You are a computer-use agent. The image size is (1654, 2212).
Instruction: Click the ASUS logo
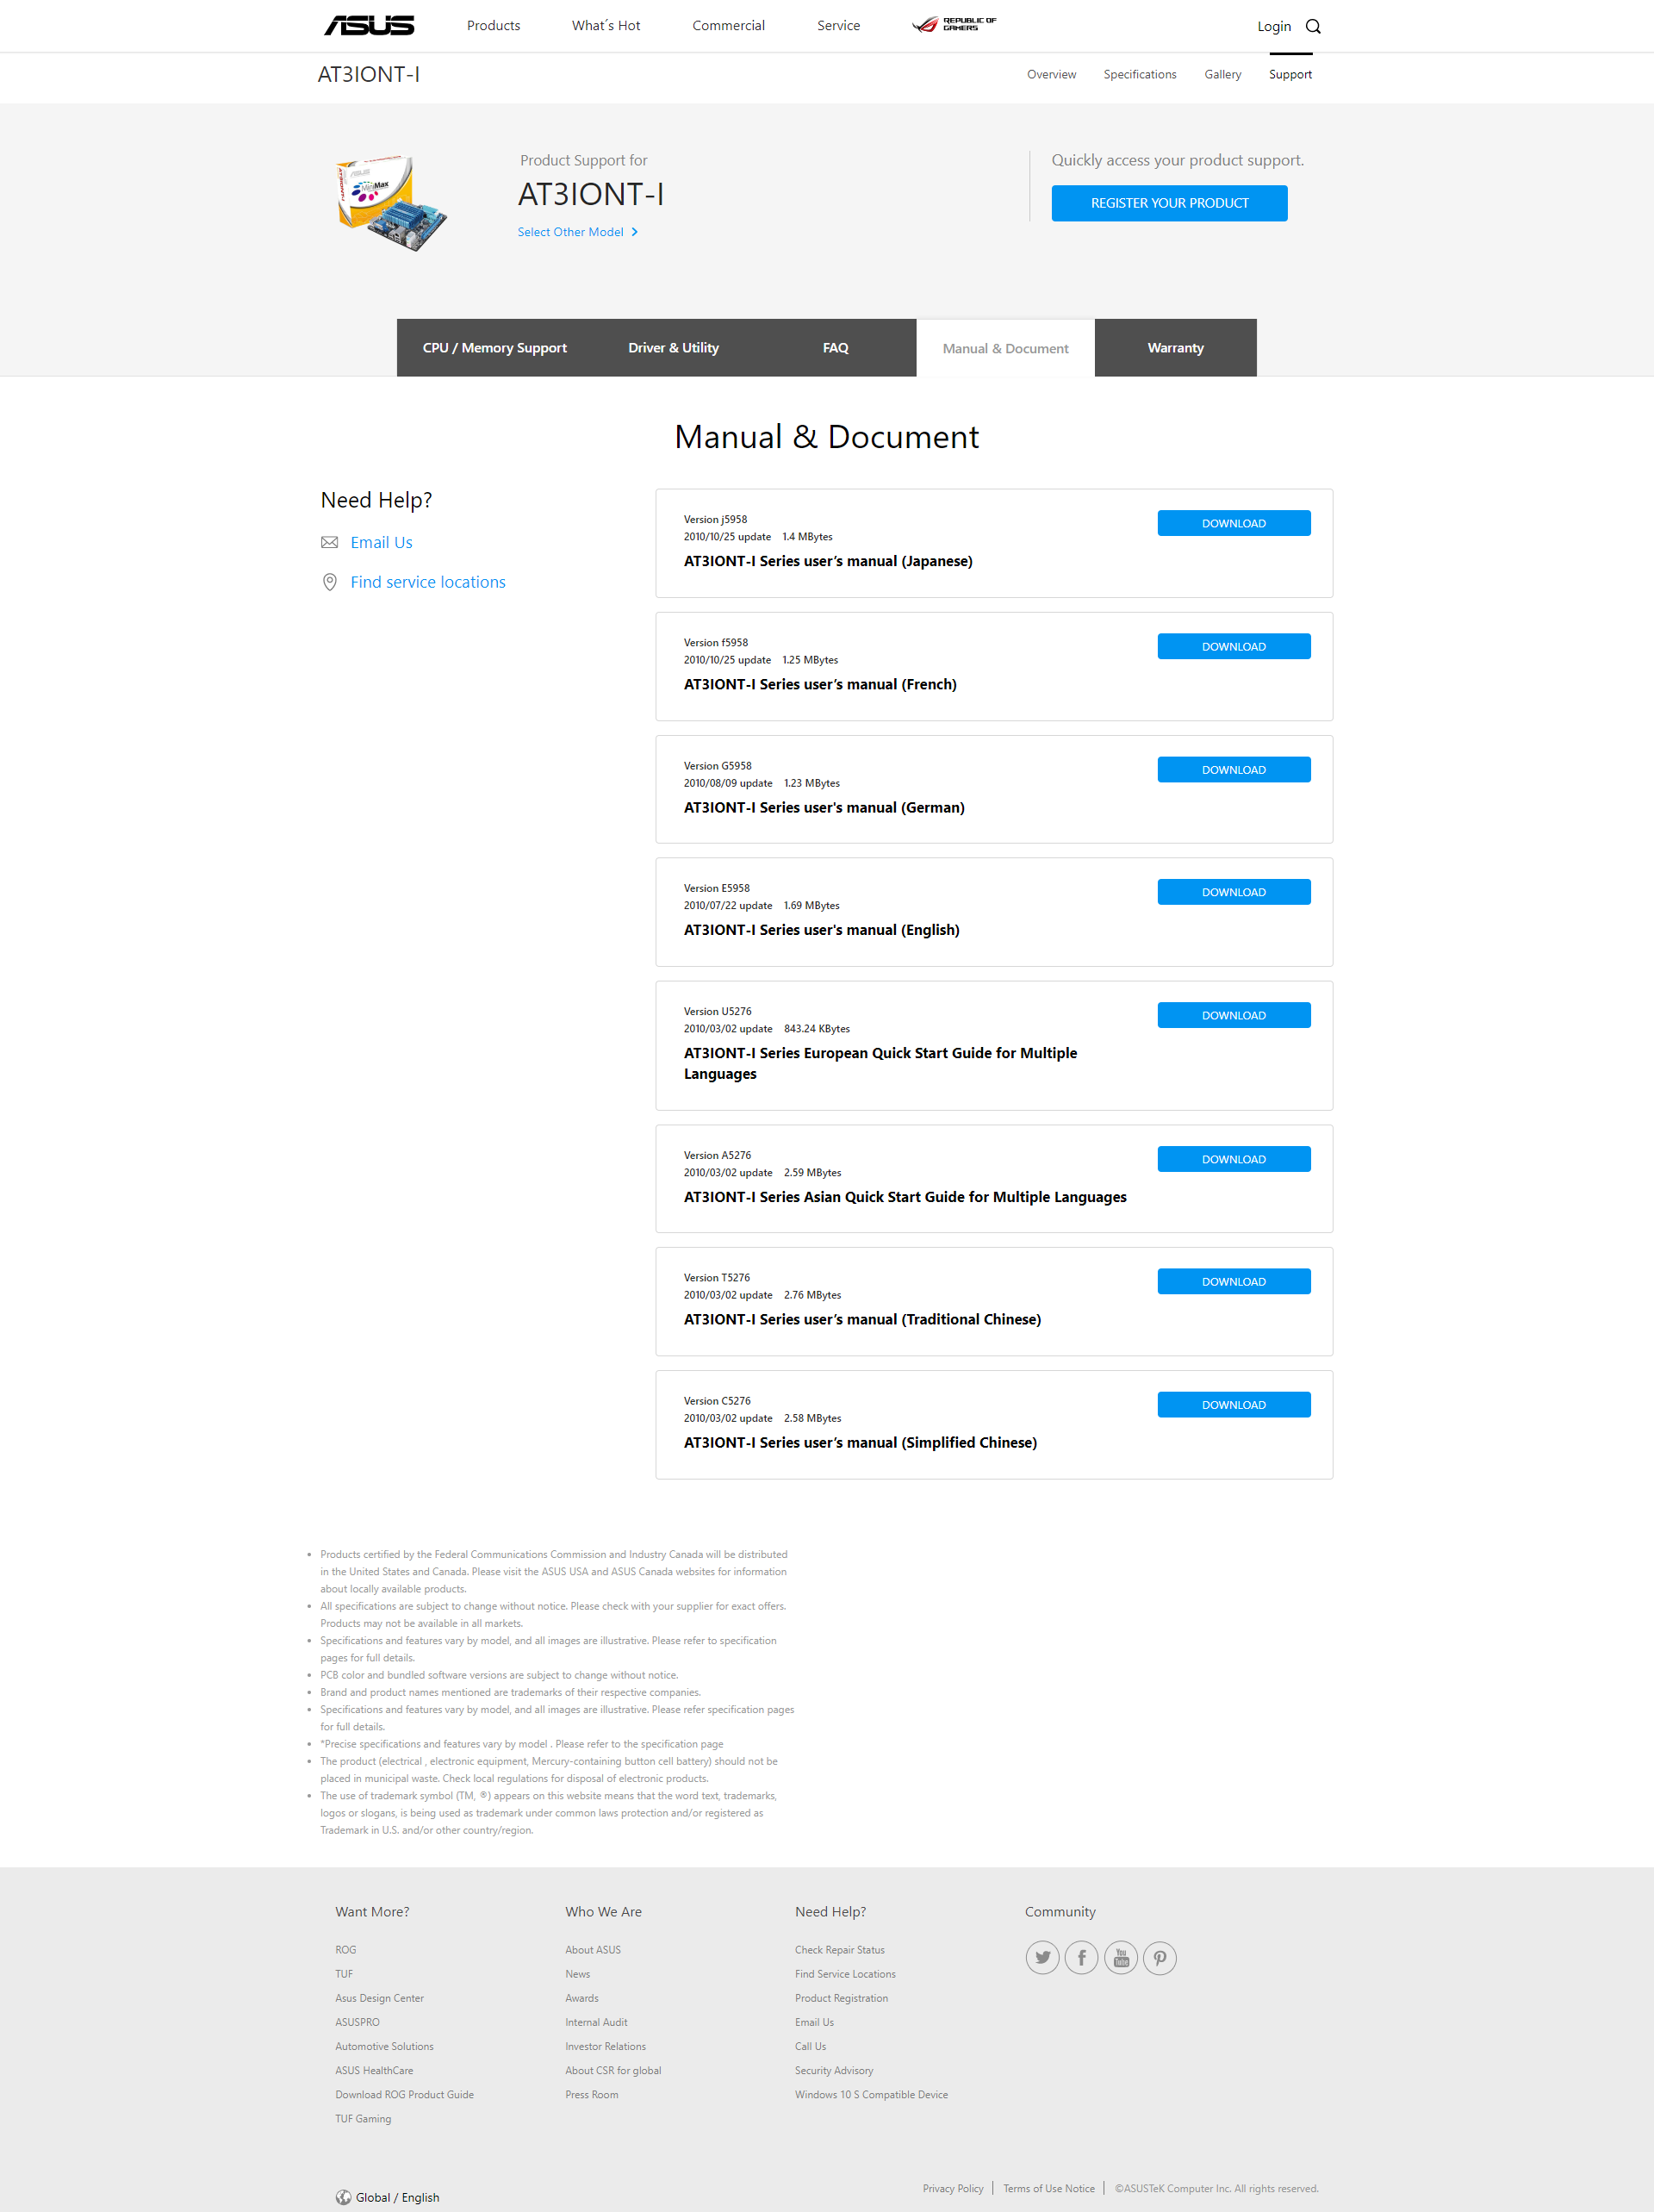click(x=369, y=25)
